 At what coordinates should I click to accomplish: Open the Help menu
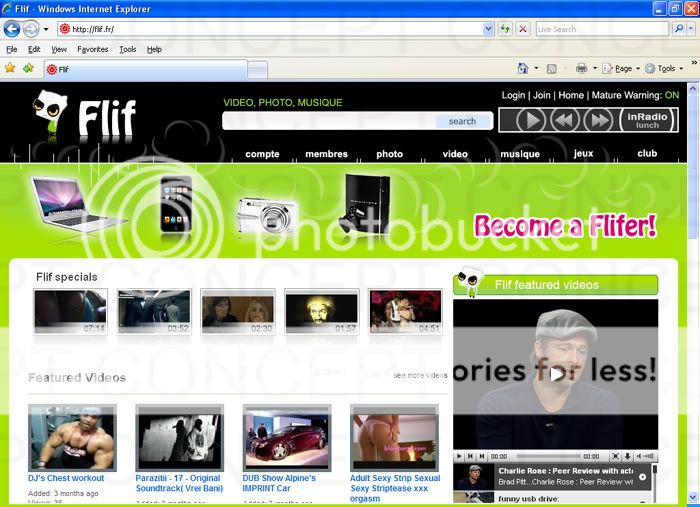(x=154, y=50)
